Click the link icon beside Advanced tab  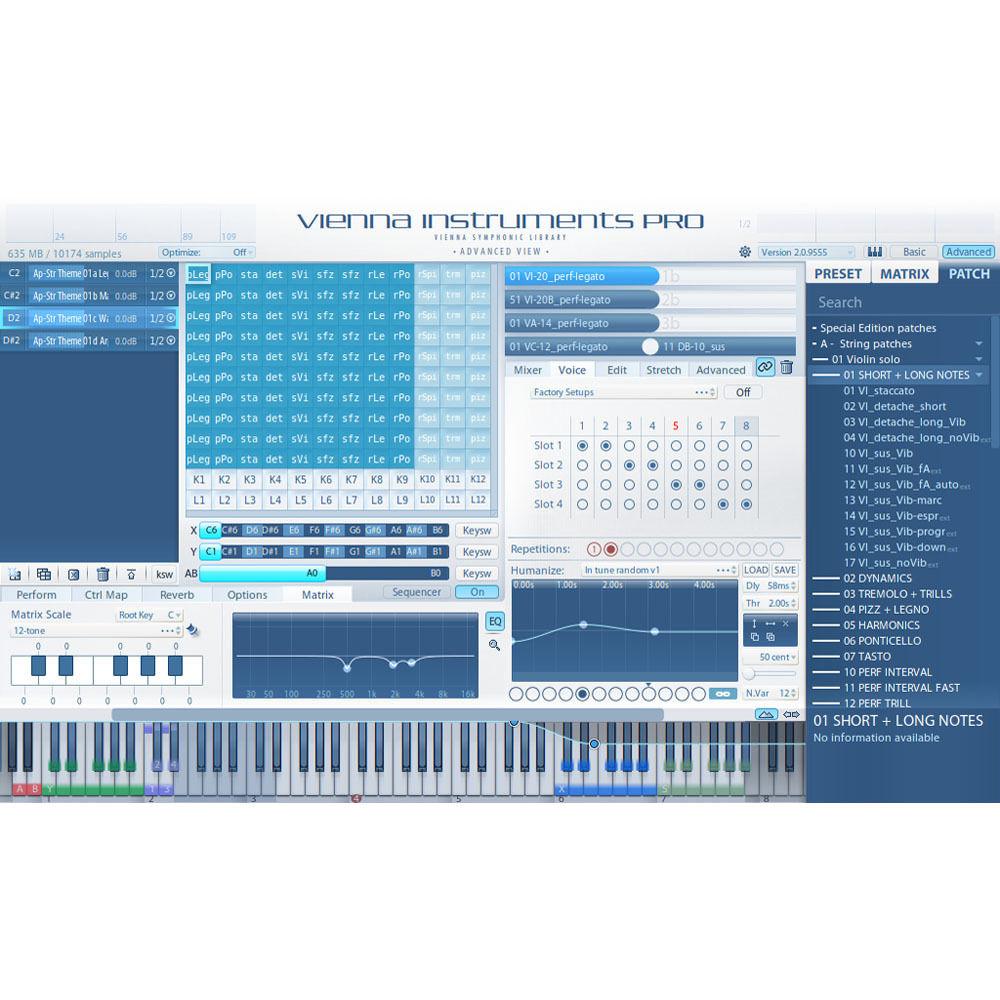[765, 368]
